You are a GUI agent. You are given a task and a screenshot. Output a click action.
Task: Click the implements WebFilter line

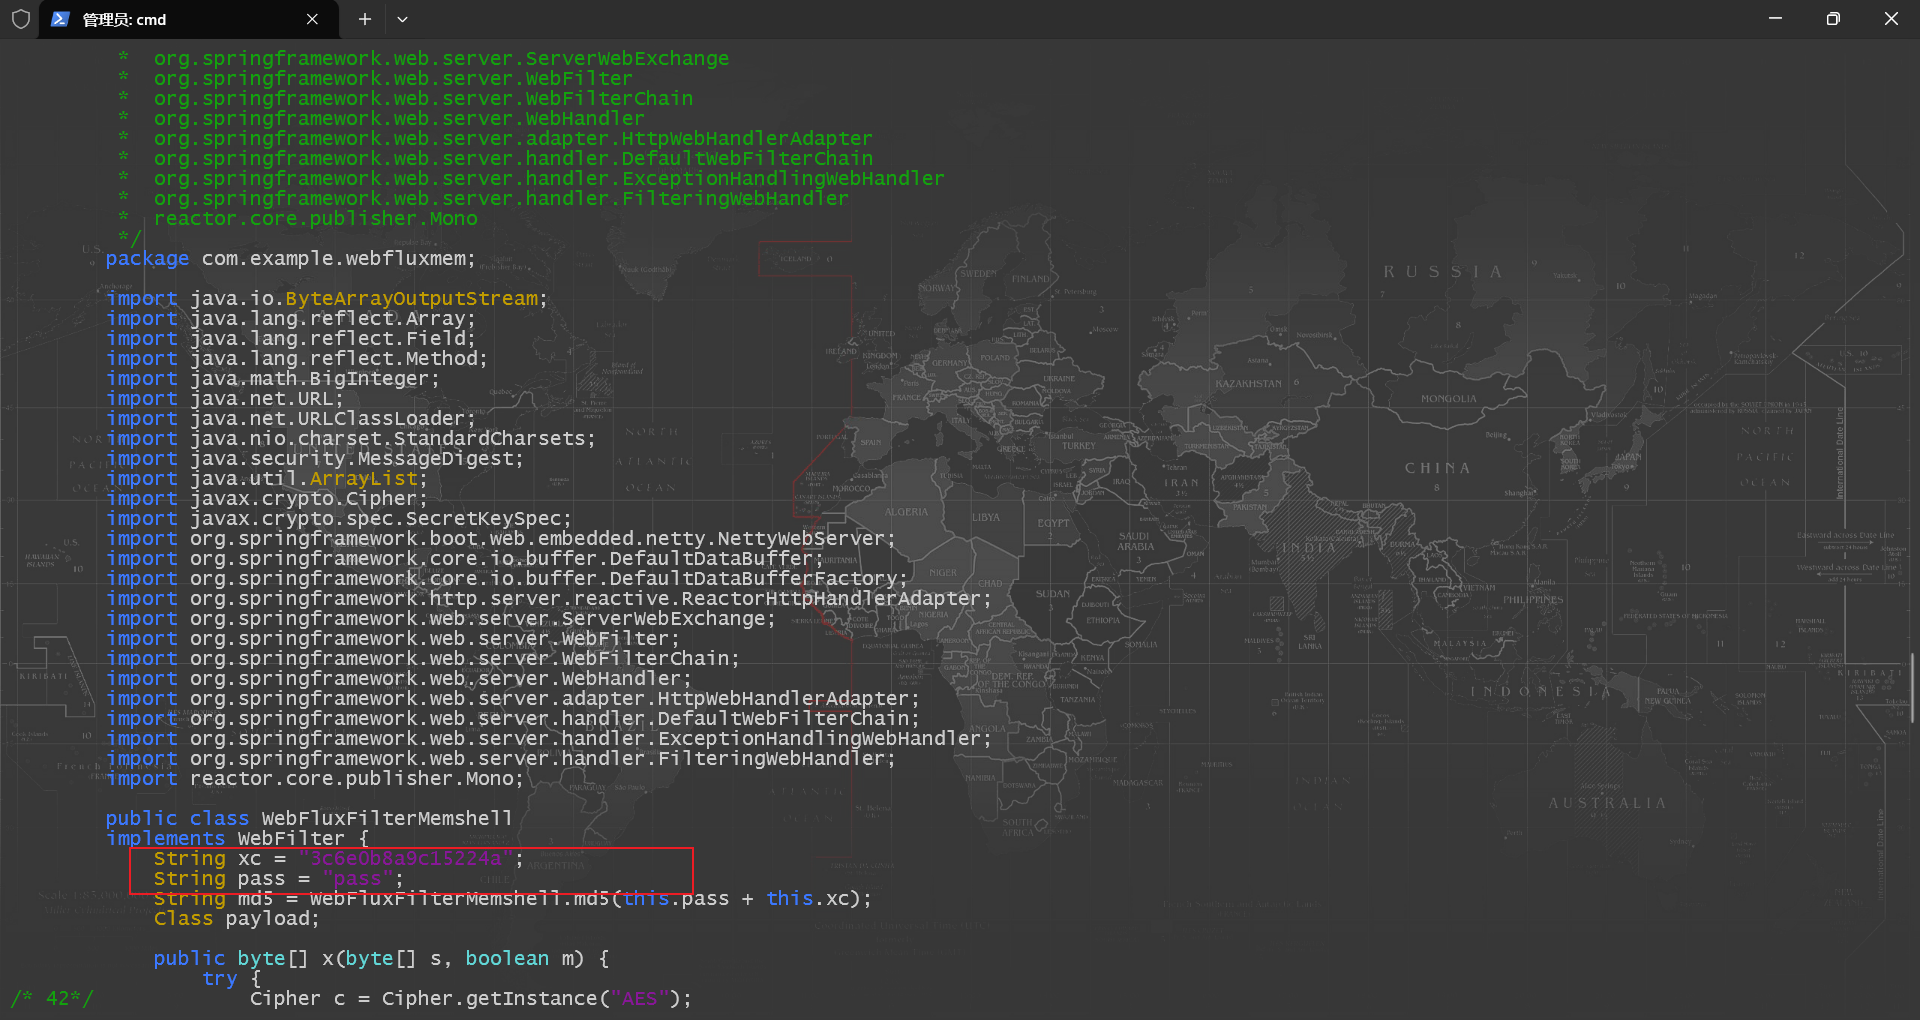pos(237,839)
